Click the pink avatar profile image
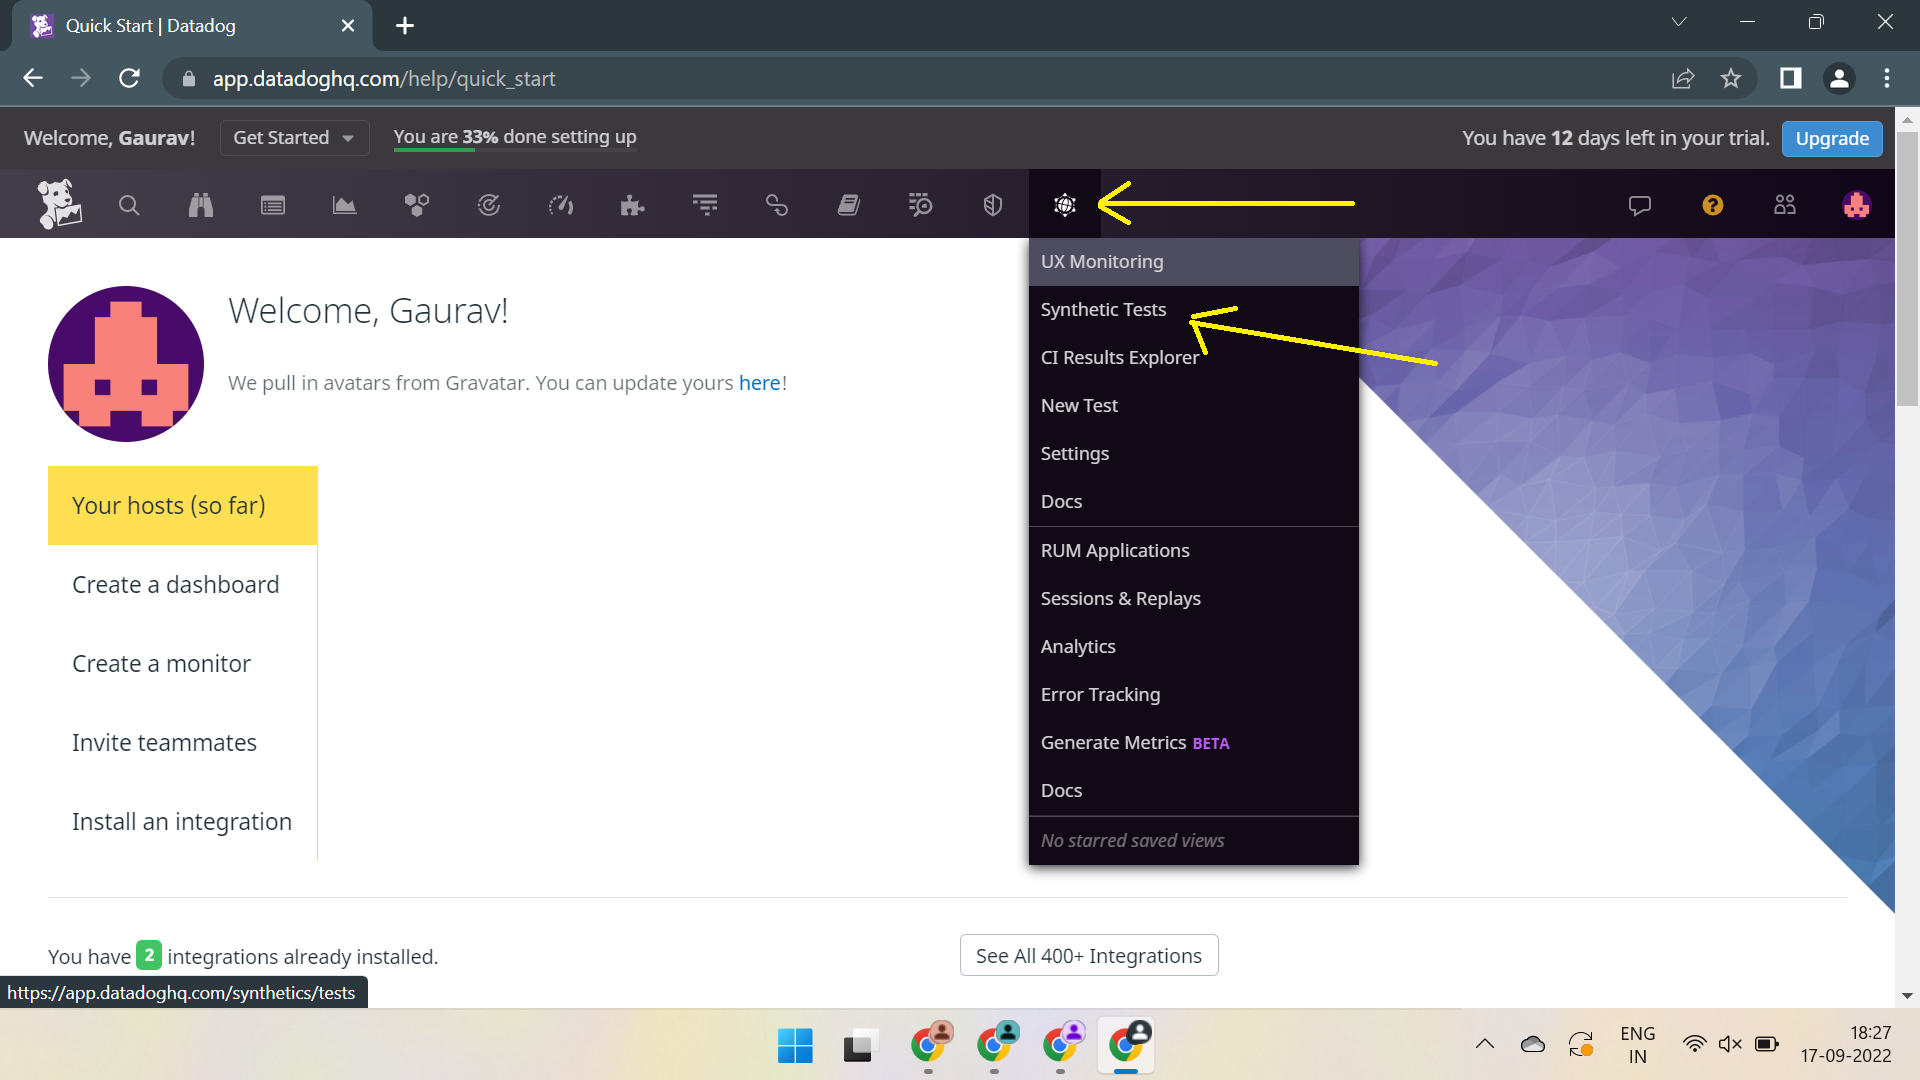The width and height of the screenshot is (1920, 1080). [126, 364]
